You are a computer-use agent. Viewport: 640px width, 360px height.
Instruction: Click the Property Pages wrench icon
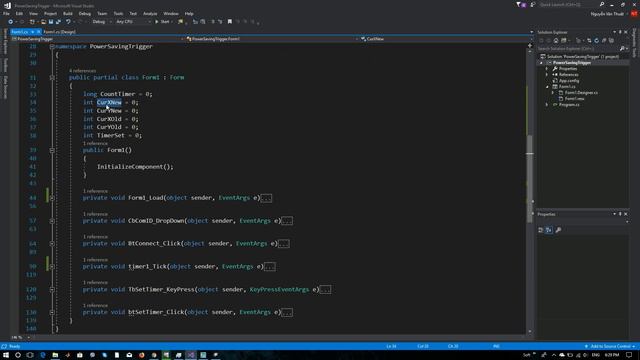pyautogui.click(x=558, y=230)
